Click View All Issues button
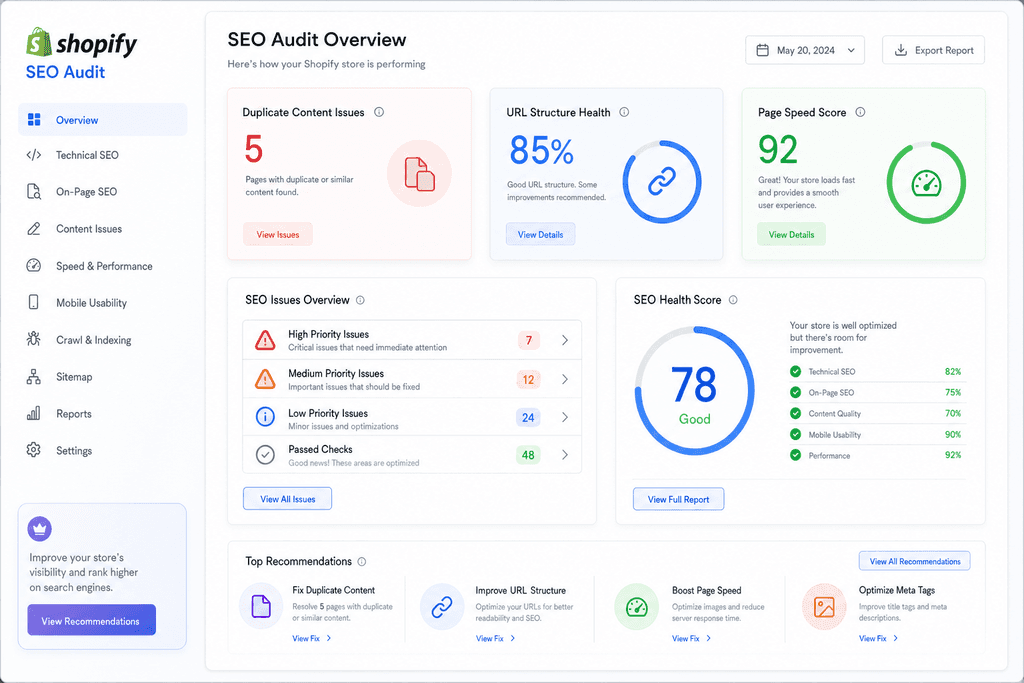The width and height of the screenshot is (1024, 683). [287, 499]
